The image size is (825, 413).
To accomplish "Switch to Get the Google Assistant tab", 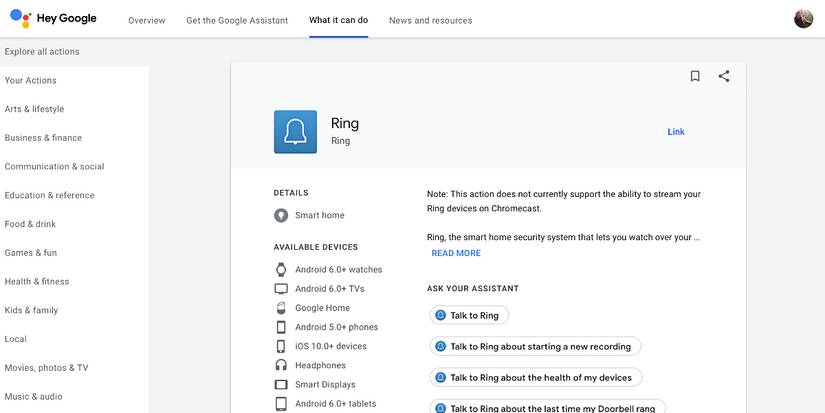I will [x=237, y=20].
